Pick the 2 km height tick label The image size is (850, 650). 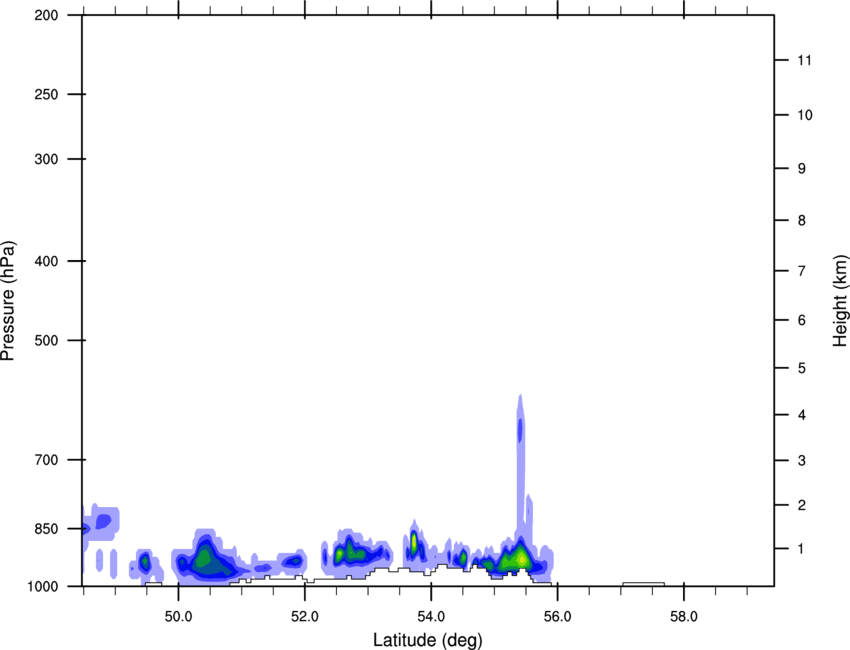(x=802, y=505)
